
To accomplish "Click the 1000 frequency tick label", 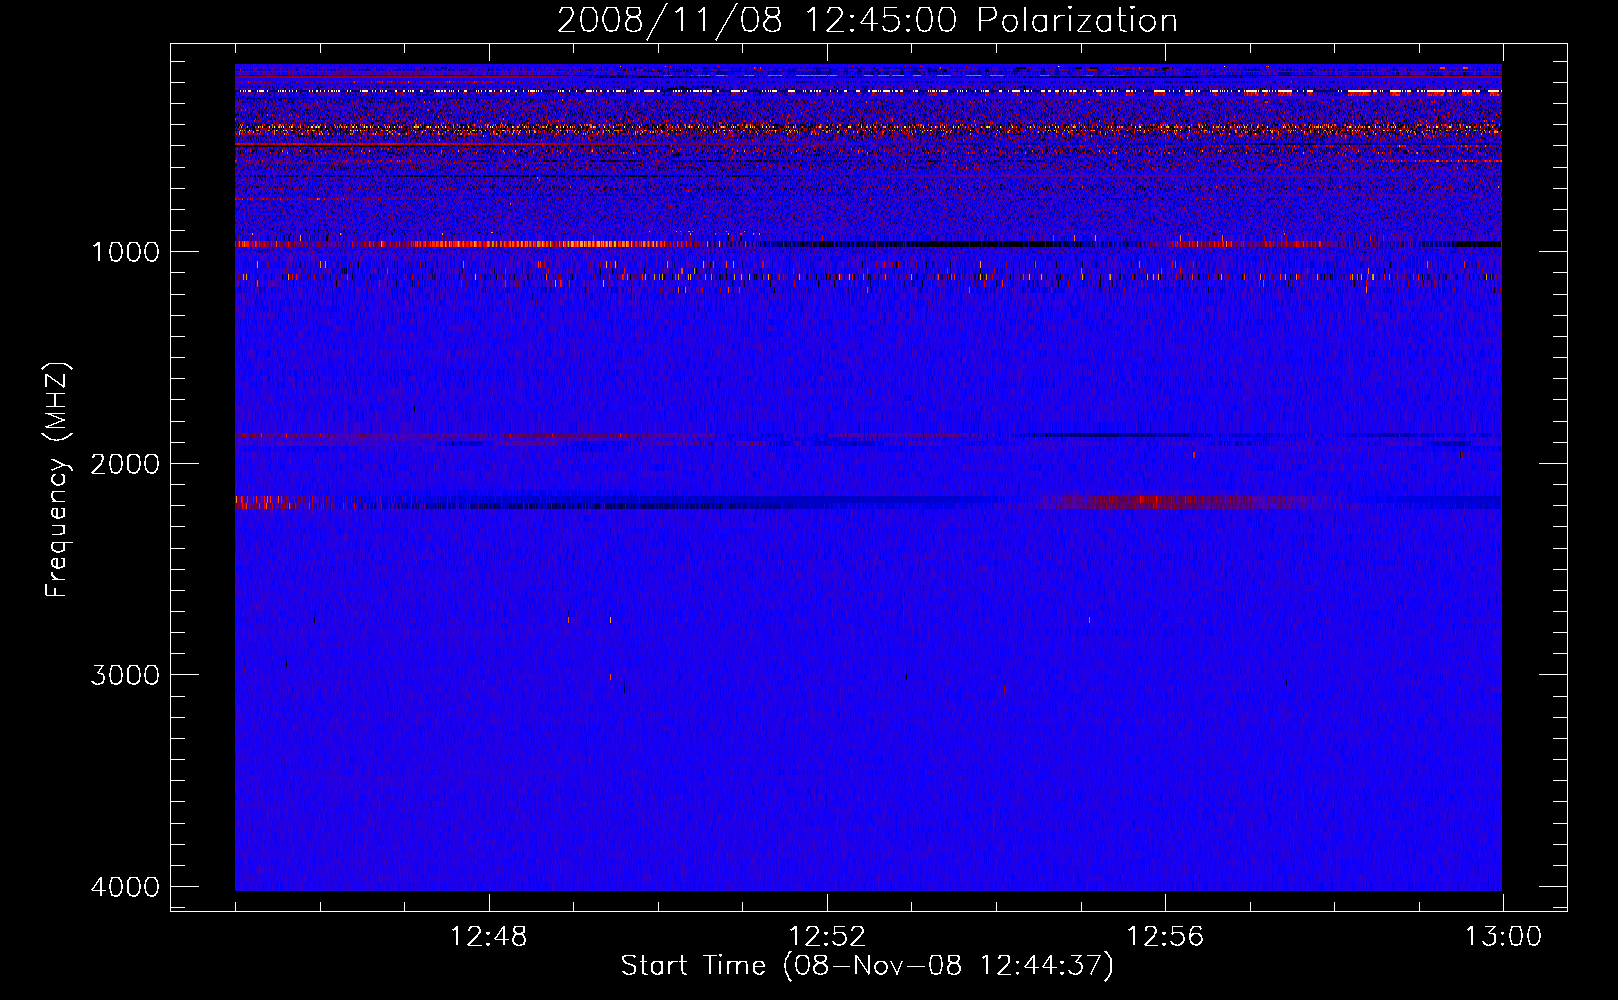I will [125, 251].
